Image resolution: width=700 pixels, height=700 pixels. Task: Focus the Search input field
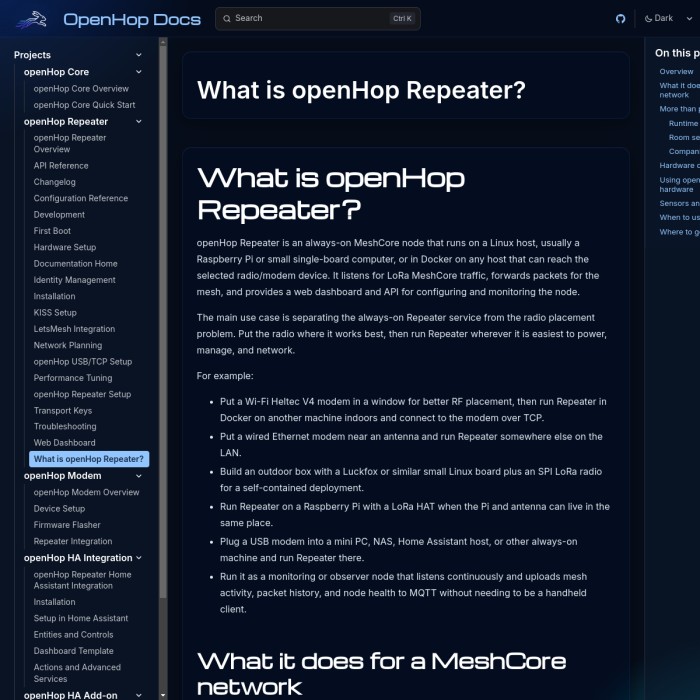coord(317,18)
